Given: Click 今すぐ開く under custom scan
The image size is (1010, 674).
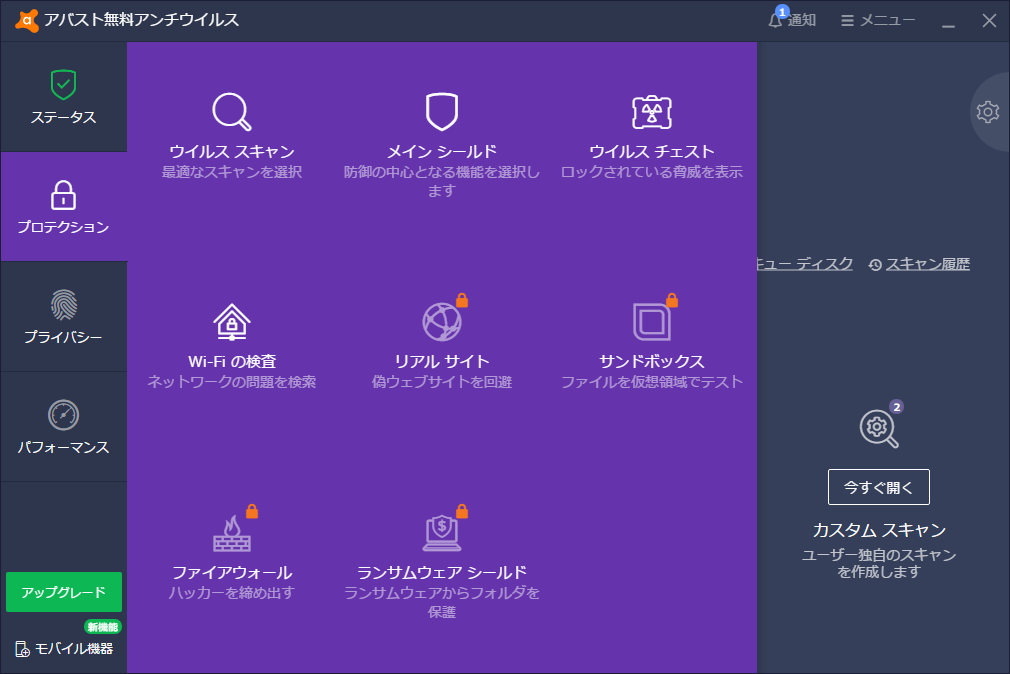Looking at the screenshot, I should pos(878,487).
